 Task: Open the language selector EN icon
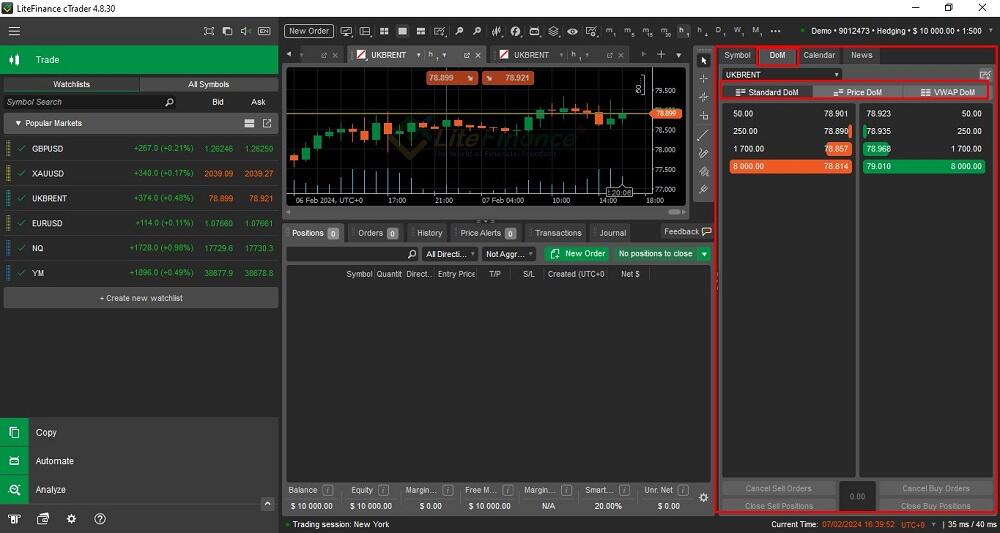(x=264, y=31)
